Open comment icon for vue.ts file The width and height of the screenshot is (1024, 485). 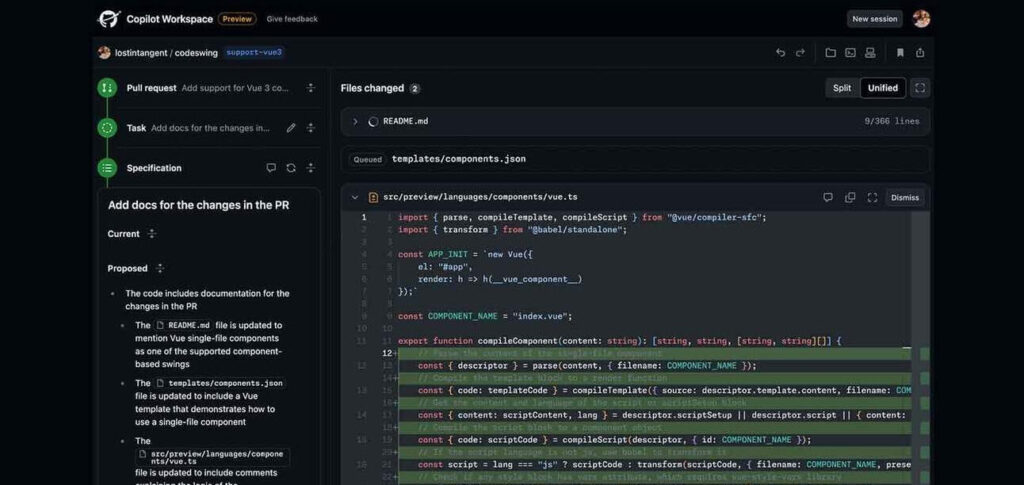click(827, 197)
